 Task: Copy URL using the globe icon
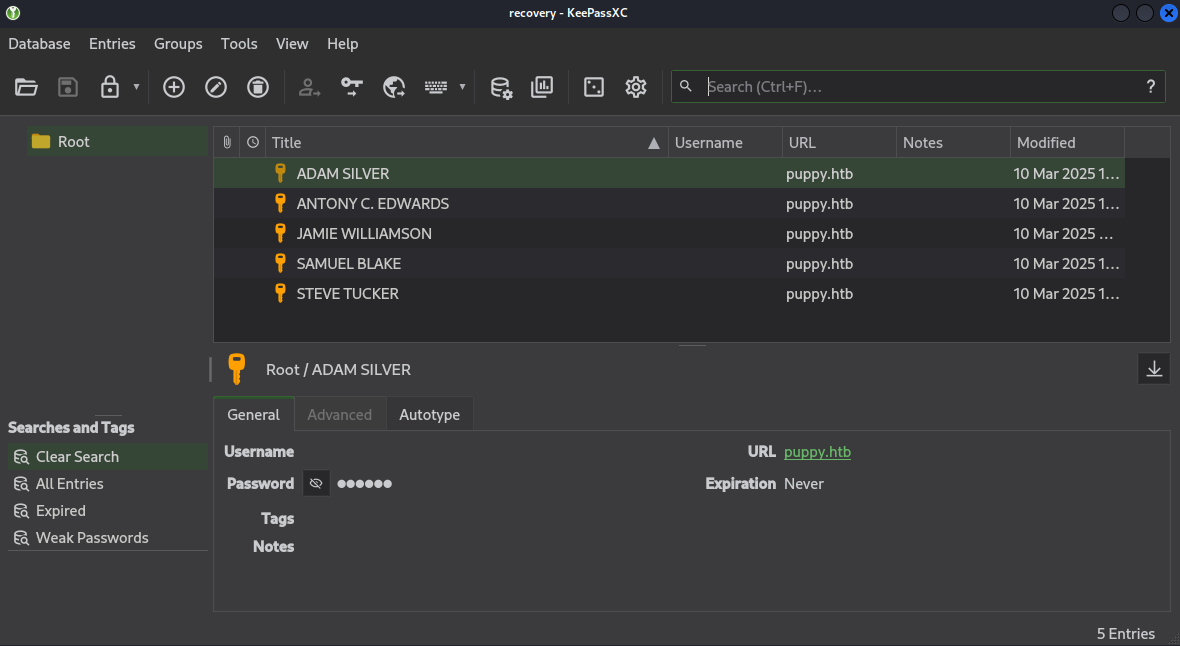tap(394, 87)
